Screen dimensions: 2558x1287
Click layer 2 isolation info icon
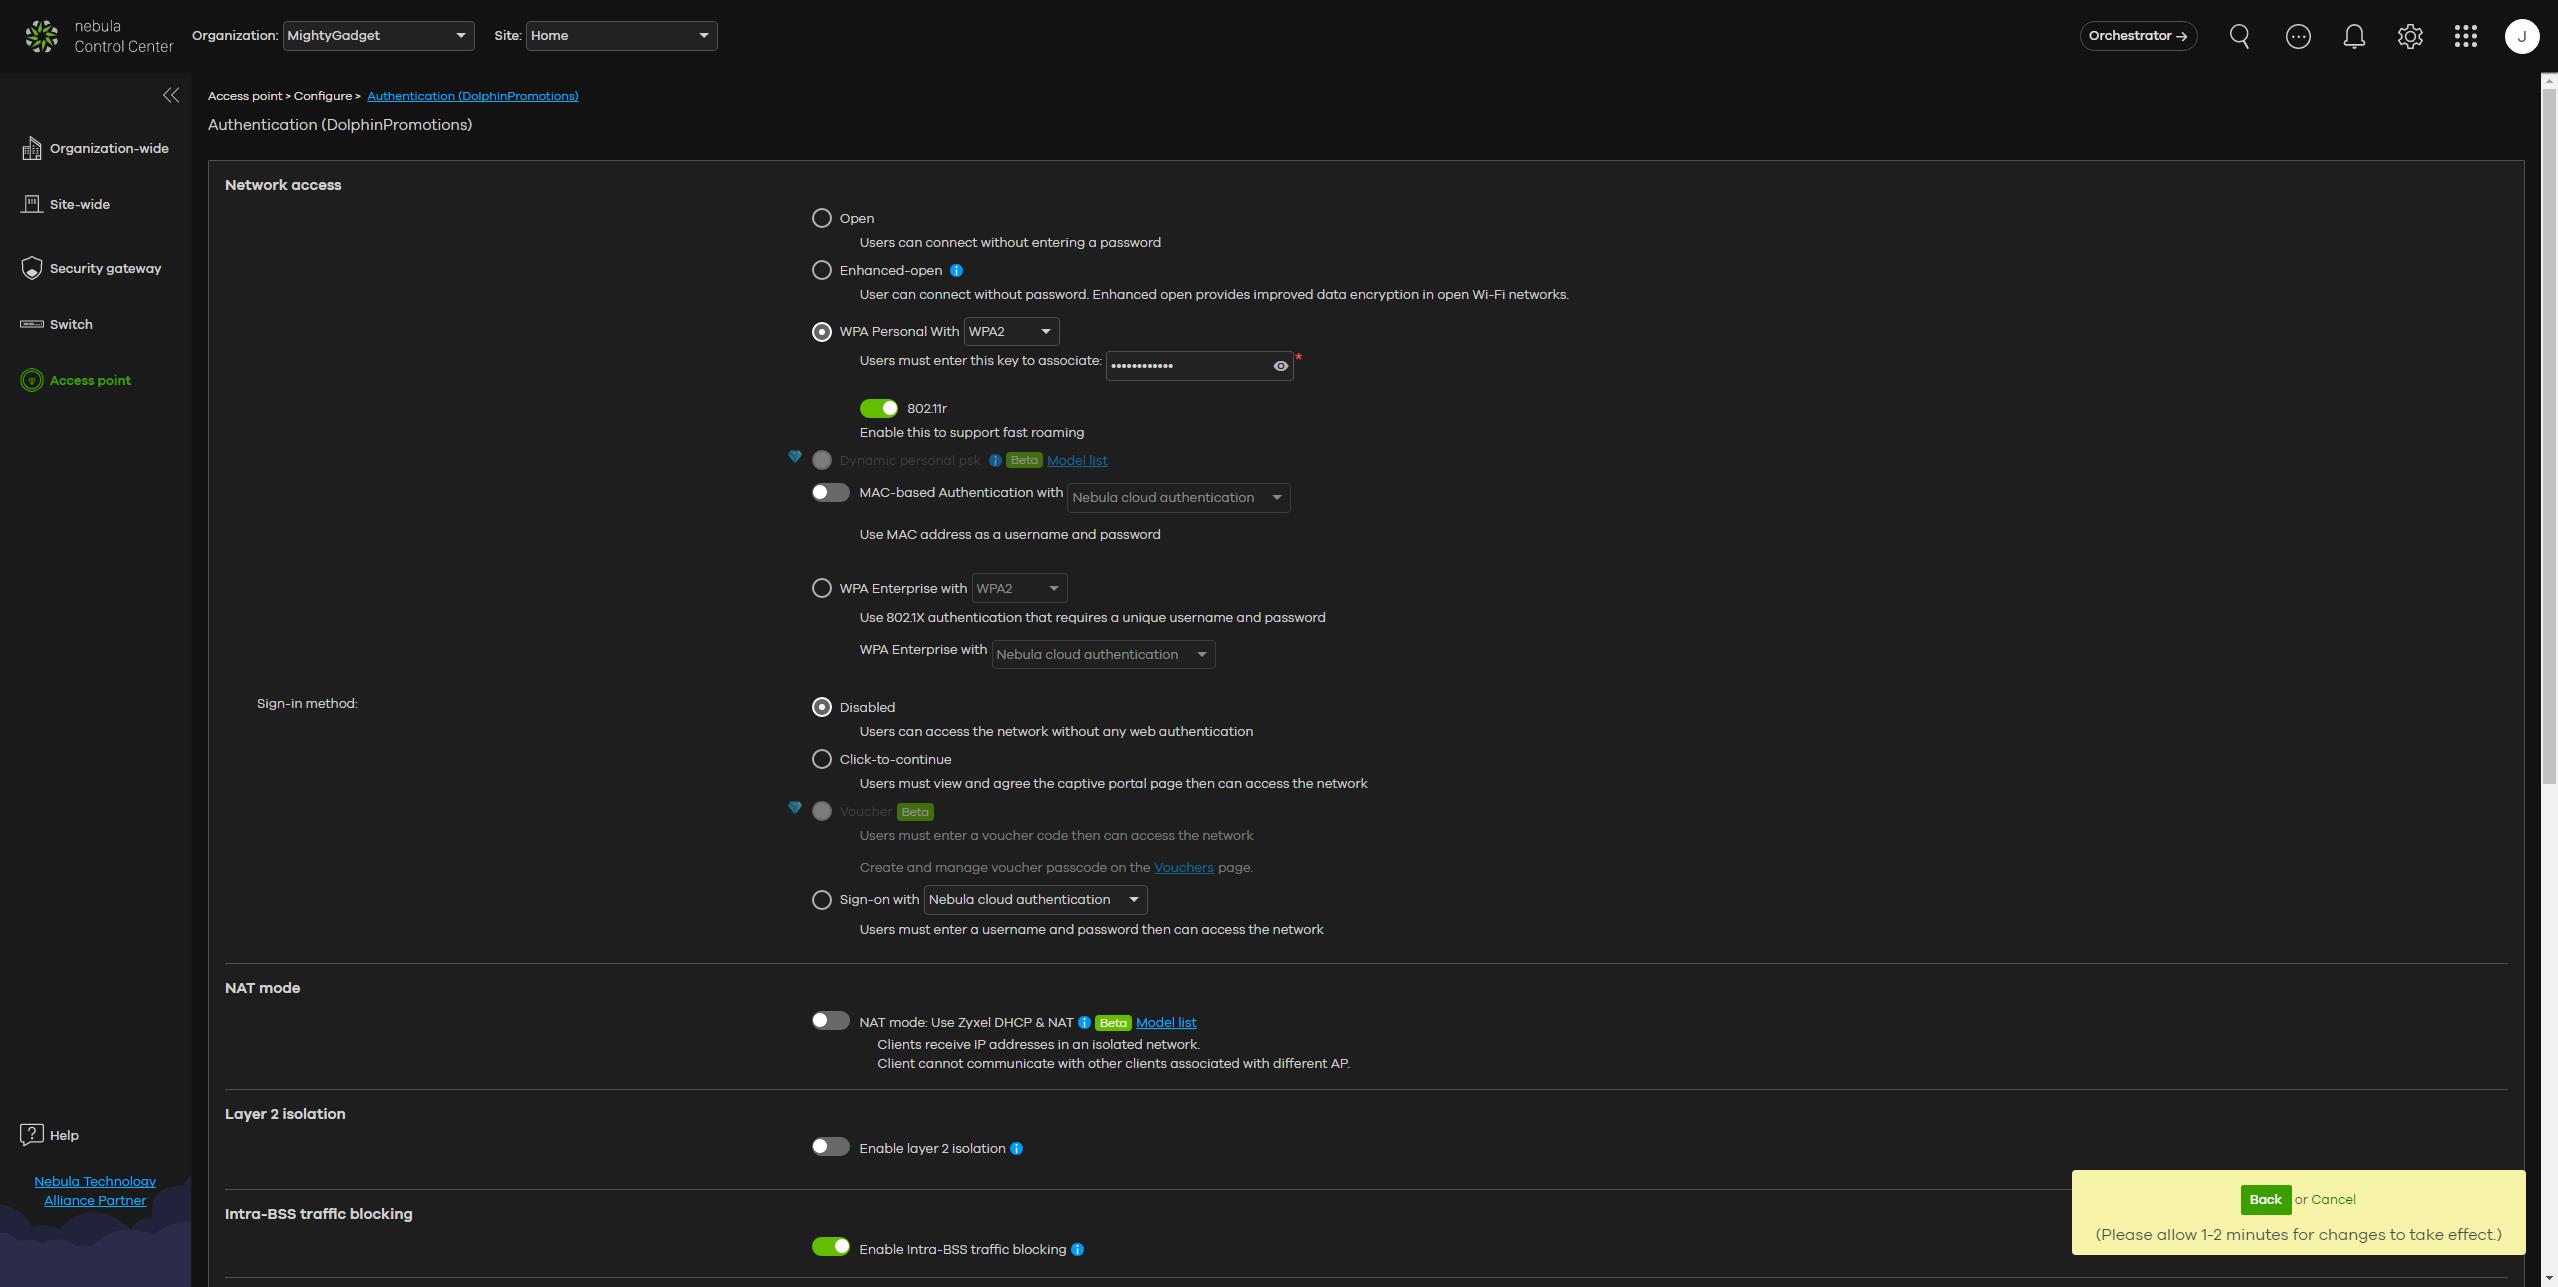[1016, 1149]
